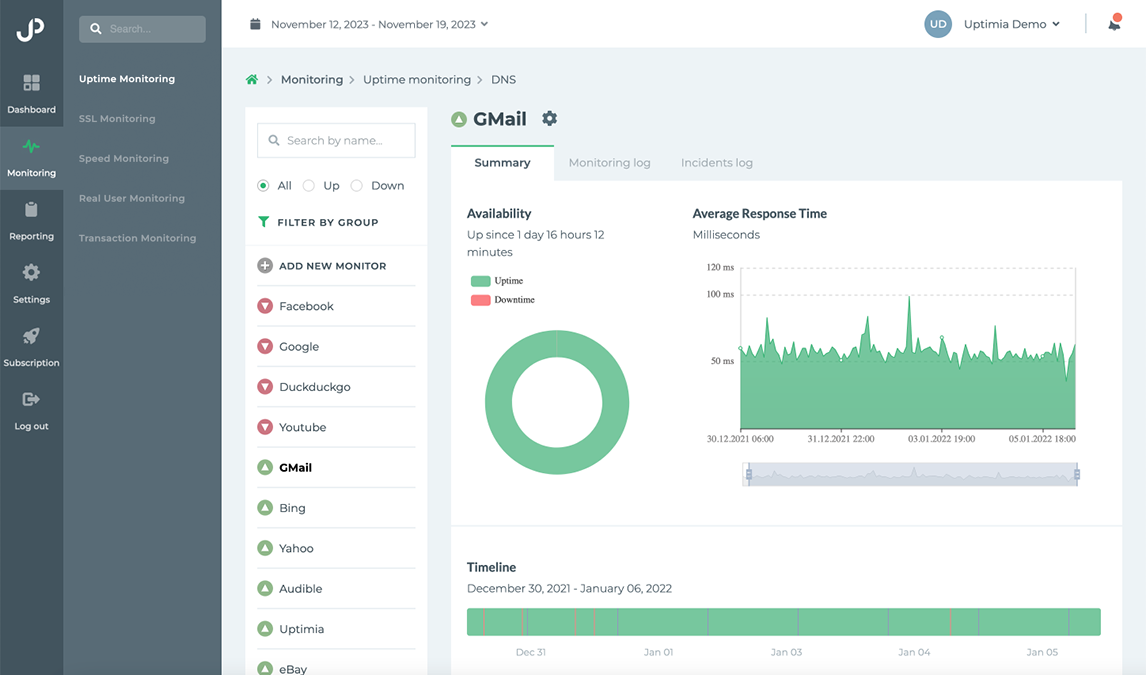Open the date range dropdown
Image resolution: width=1146 pixels, height=675 pixels.
click(x=379, y=24)
